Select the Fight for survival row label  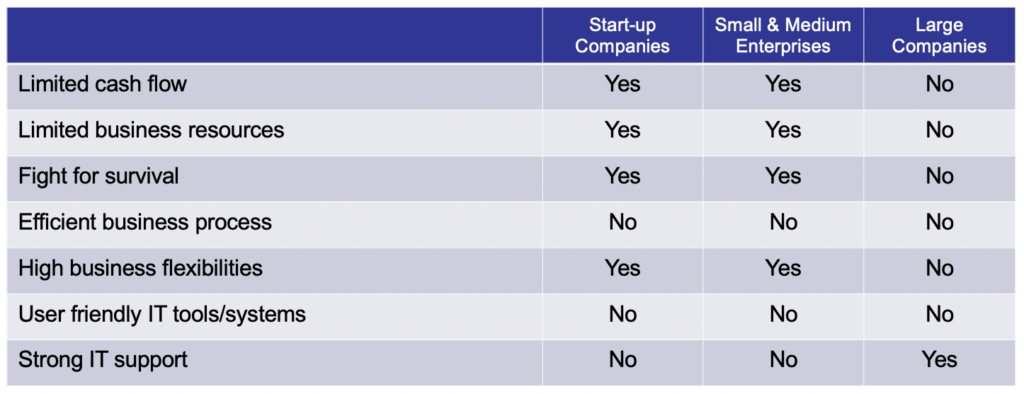pos(99,176)
